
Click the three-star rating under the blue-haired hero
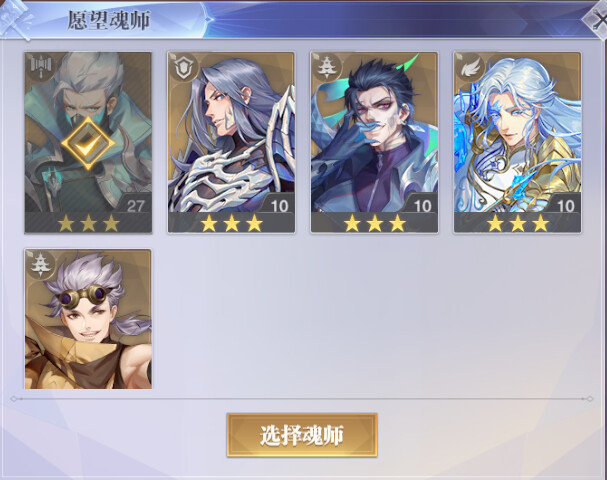(518, 223)
